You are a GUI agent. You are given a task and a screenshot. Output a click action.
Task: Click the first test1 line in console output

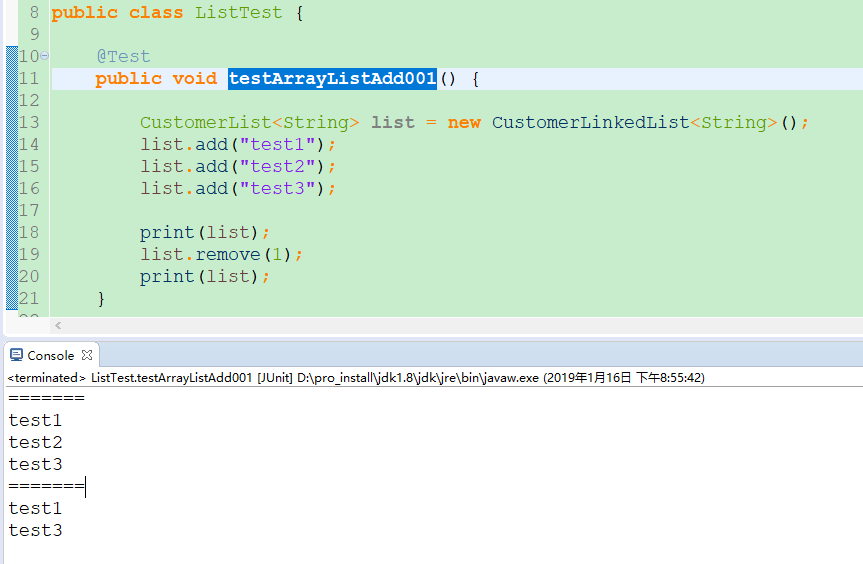(35, 420)
